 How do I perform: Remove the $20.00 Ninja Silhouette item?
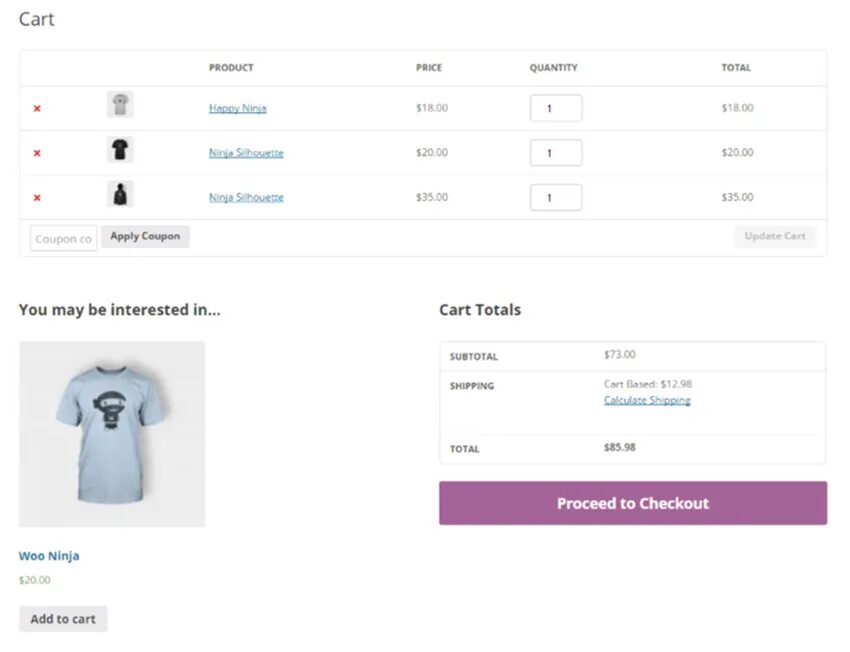[37, 153]
